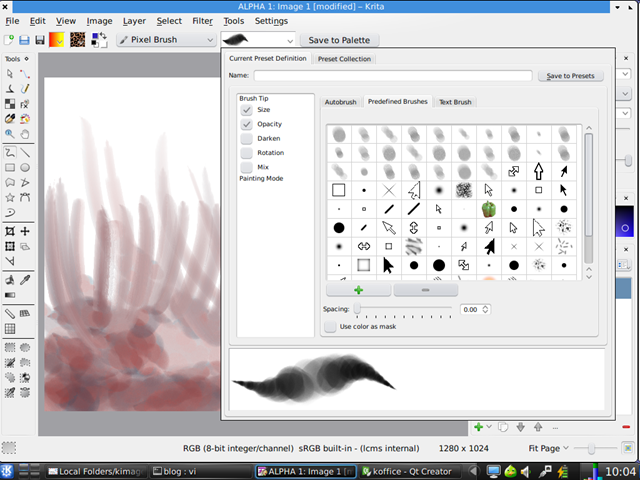Pick the Pan hand tool
The width and height of the screenshot is (640, 480).
coord(25,132)
